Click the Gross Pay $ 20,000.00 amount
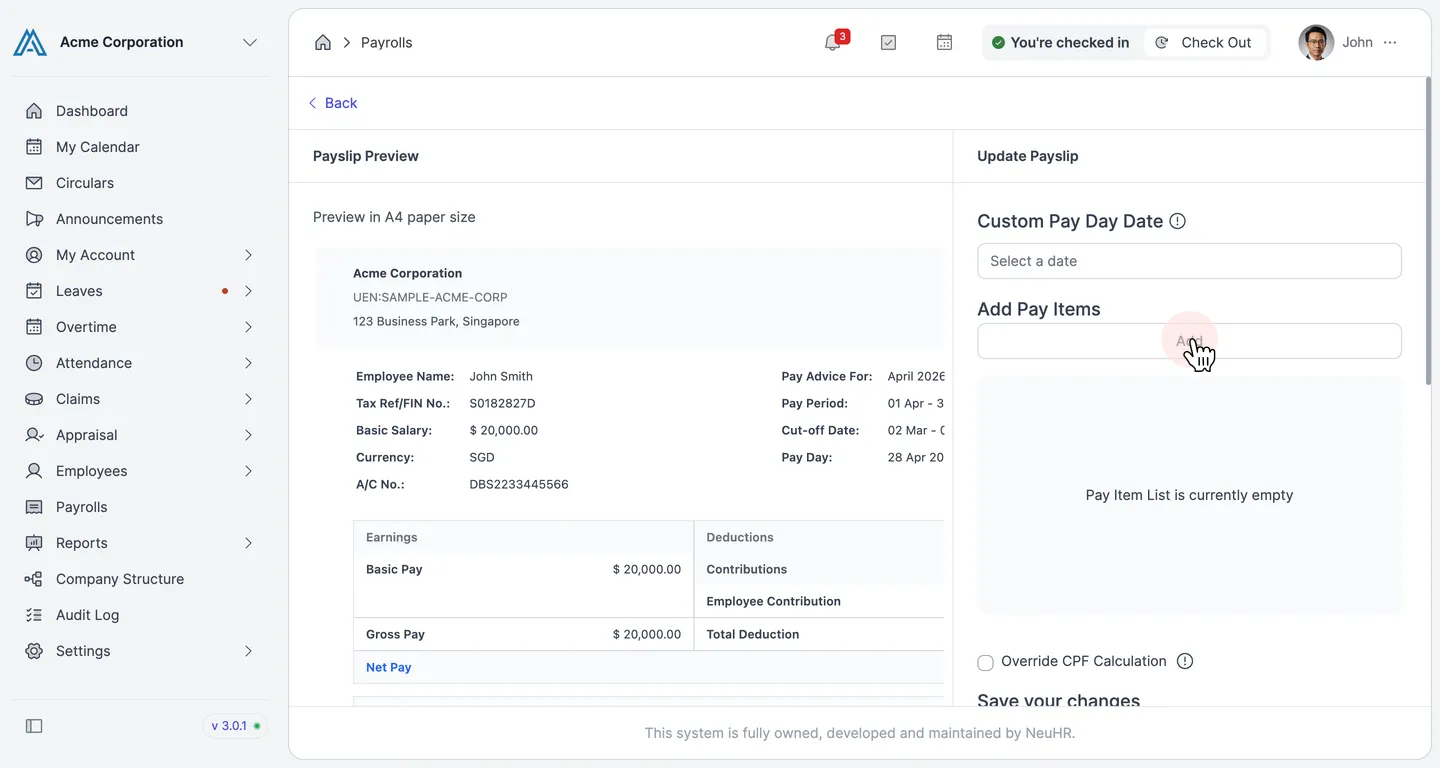The image size is (1440, 768). click(647, 634)
